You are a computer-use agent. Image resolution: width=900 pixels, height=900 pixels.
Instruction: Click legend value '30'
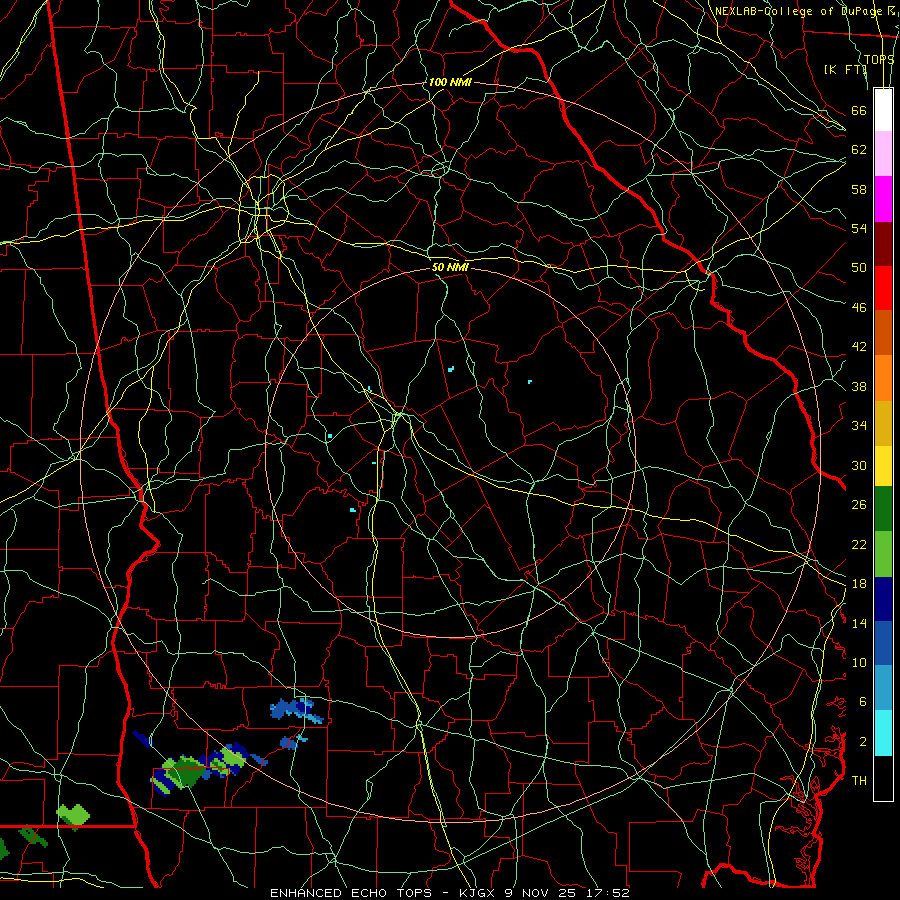859,465
